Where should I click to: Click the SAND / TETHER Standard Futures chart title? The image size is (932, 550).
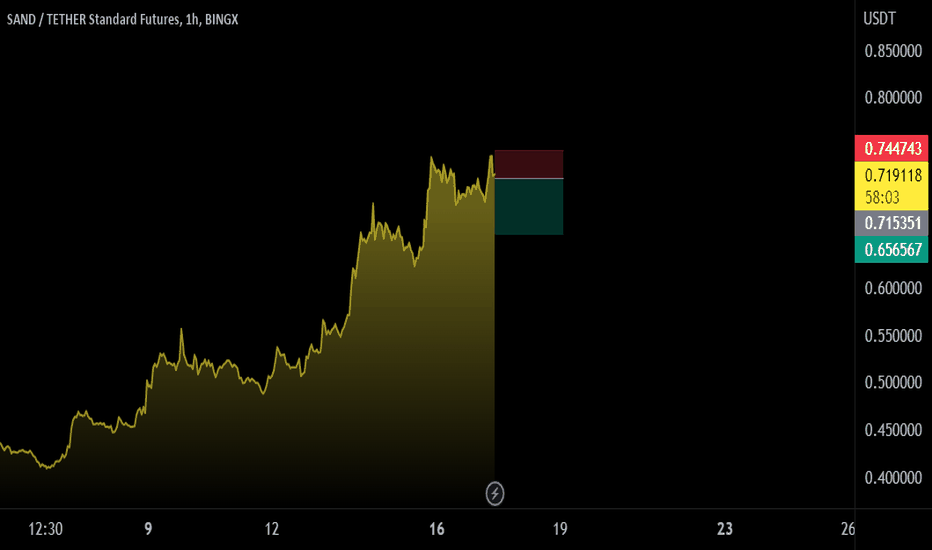pyautogui.click(x=122, y=20)
